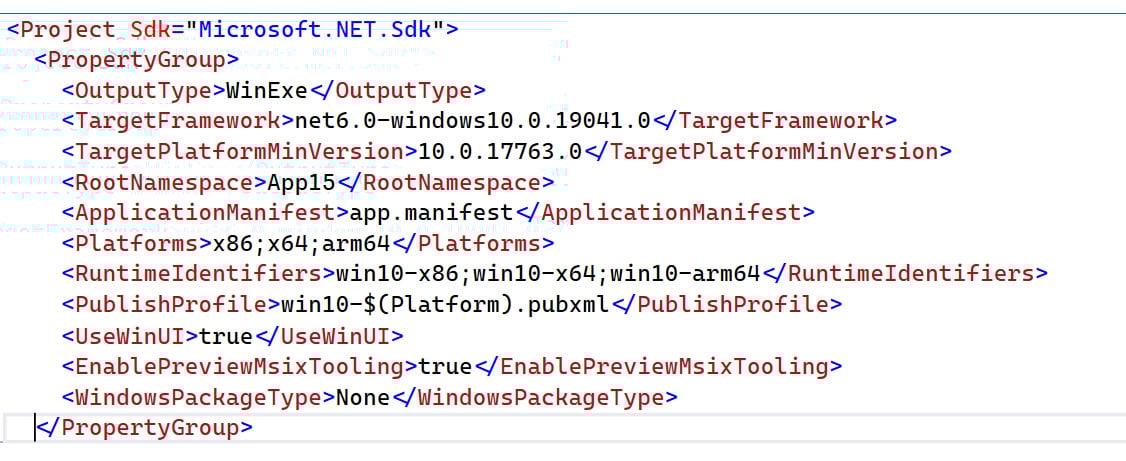Click the 10.0.17763.0 minimum version value
The image size is (1126, 461).
[501, 152]
